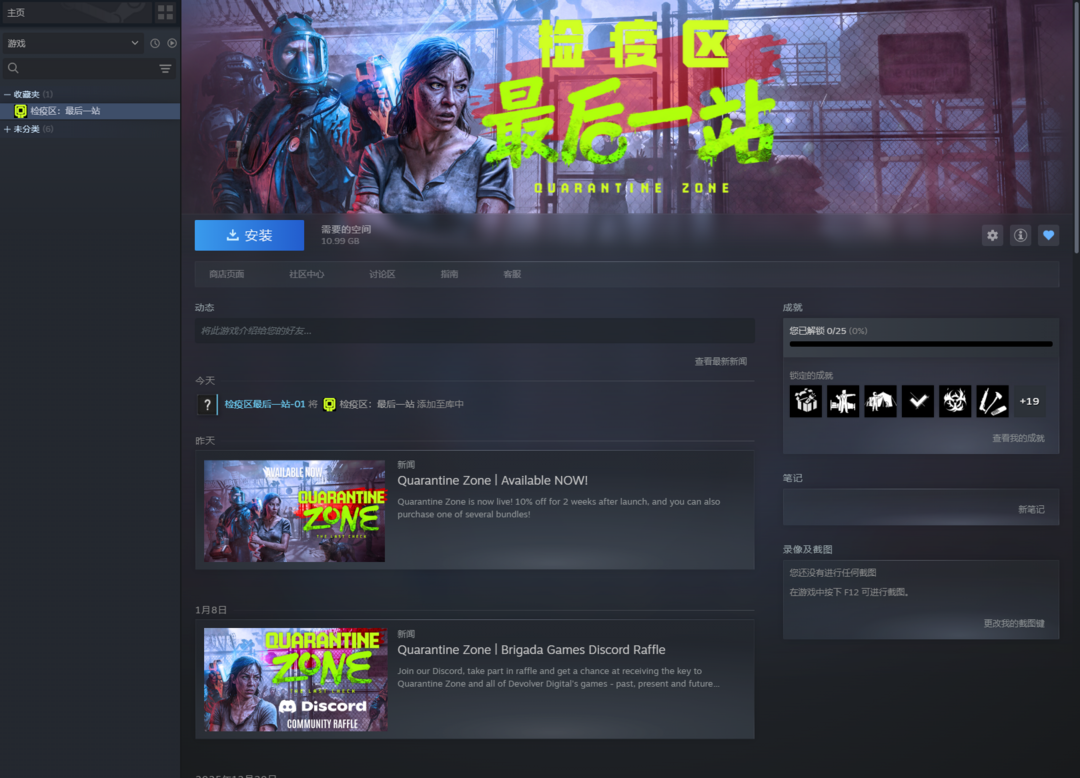Click the recent activity clock icon
Image resolution: width=1080 pixels, height=778 pixels.
pyautogui.click(x=155, y=43)
